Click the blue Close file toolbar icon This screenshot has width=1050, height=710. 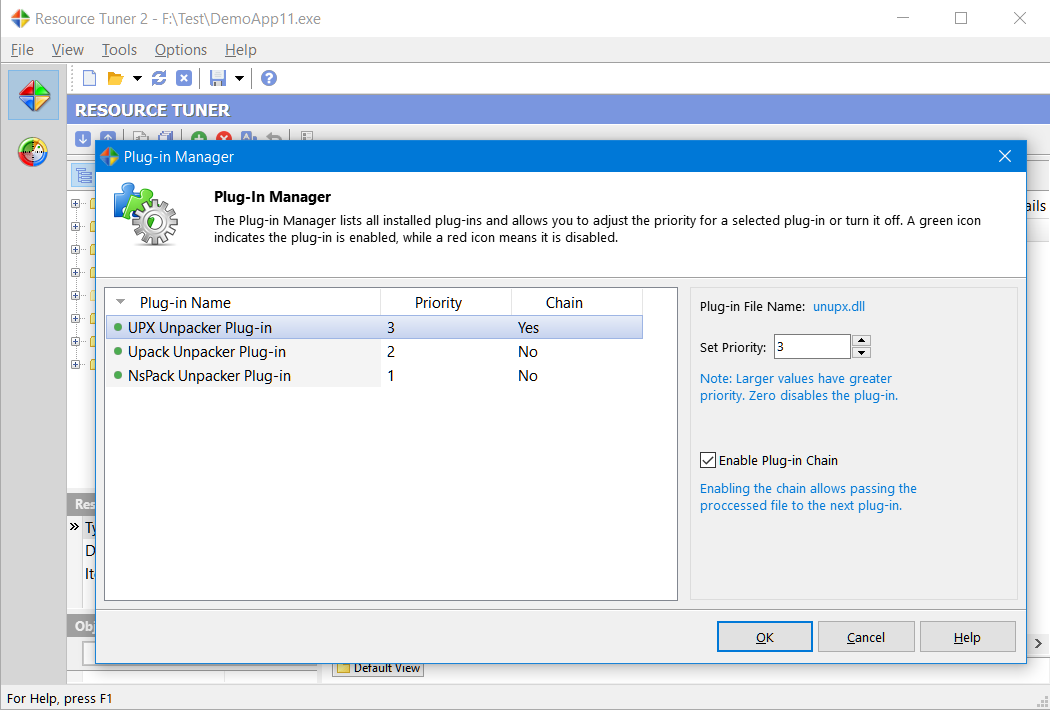[x=184, y=78]
